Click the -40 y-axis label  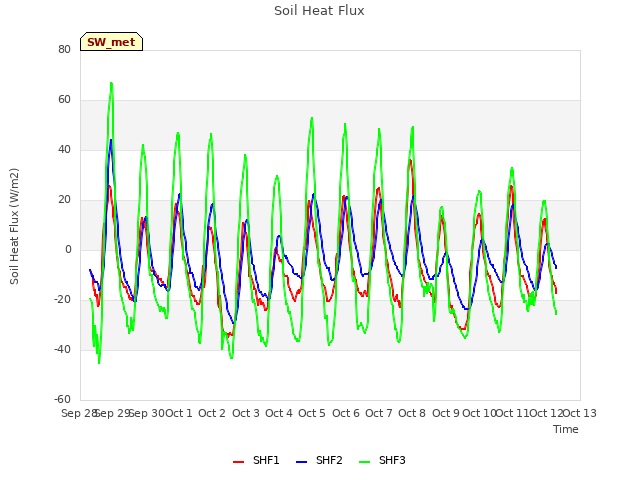(62, 349)
